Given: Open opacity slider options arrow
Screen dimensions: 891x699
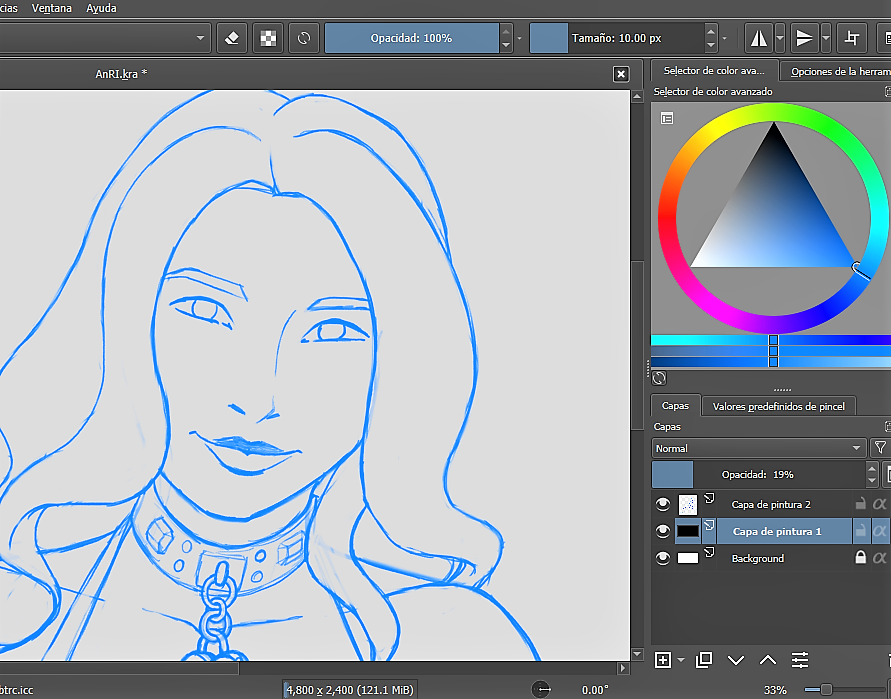Looking at the screenshot, I should (519, 39).
